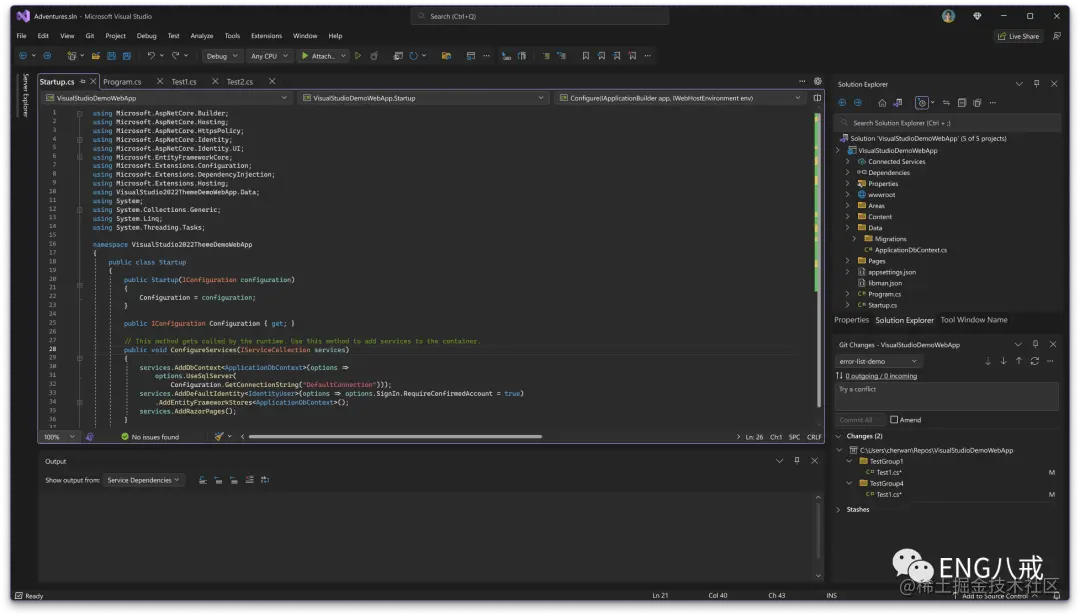Click the Home icon in Solution Explorer
The width and height of the screenshot is (1080, 616).
(x=883, y=103)
